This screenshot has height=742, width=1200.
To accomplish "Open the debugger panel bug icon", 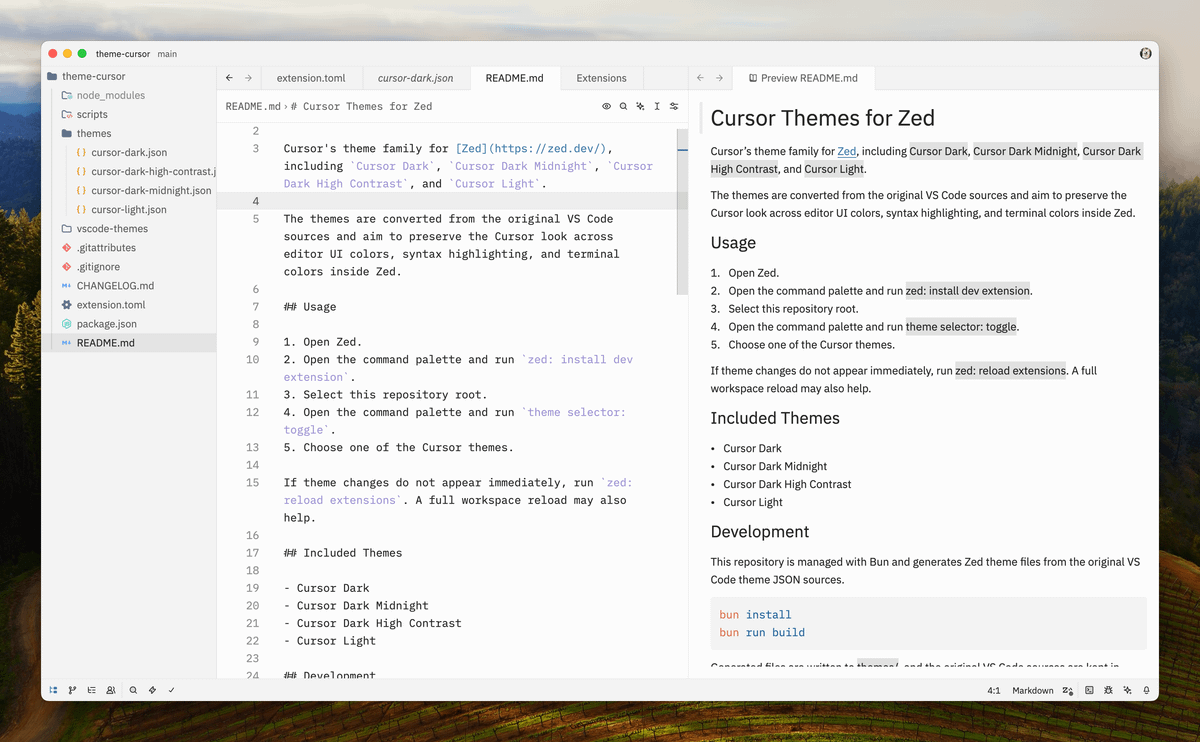I will 1108,690.
